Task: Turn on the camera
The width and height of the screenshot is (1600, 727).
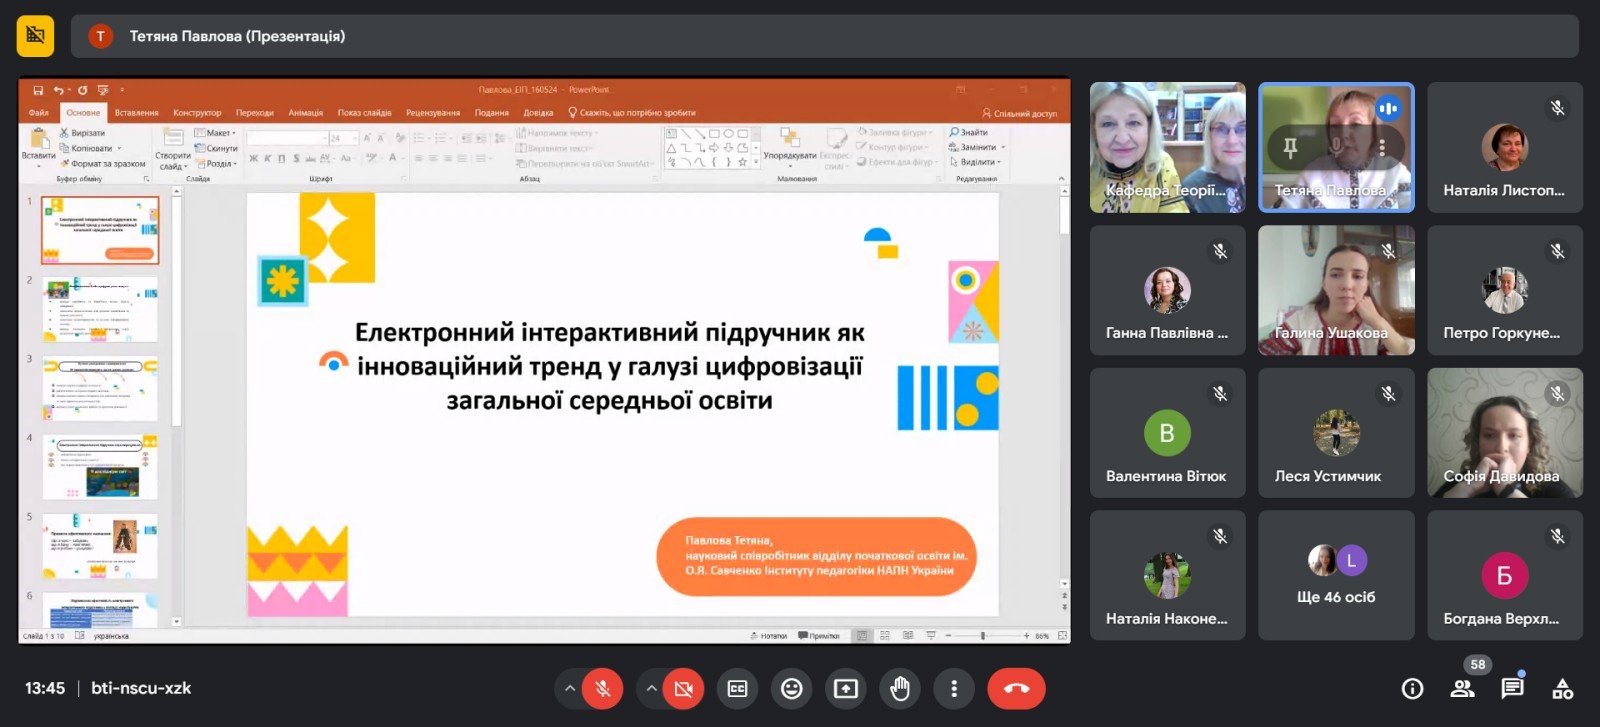Action: [x=683, y=688]
